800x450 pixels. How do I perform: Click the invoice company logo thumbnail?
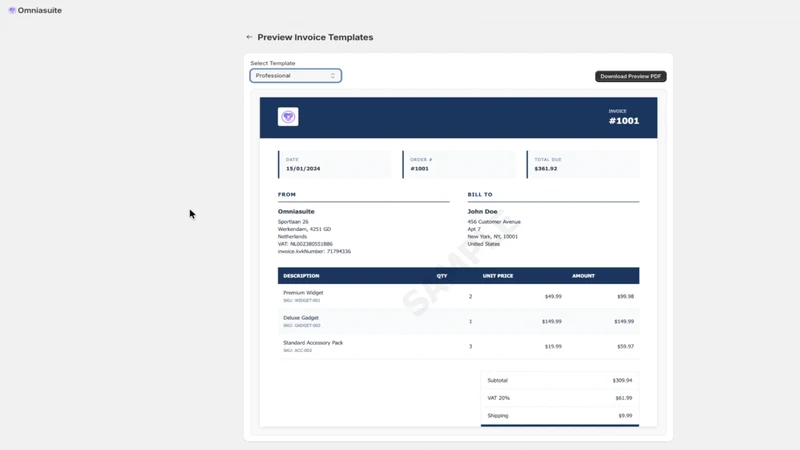pos(288,117)
